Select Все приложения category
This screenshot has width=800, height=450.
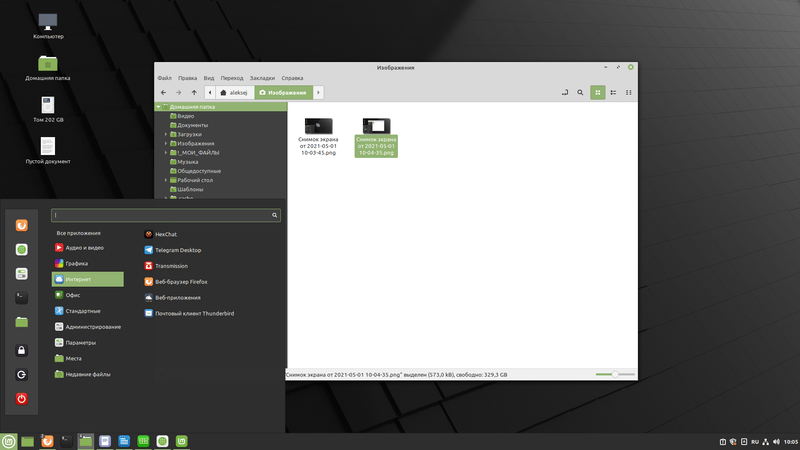(x=79, y=233)
